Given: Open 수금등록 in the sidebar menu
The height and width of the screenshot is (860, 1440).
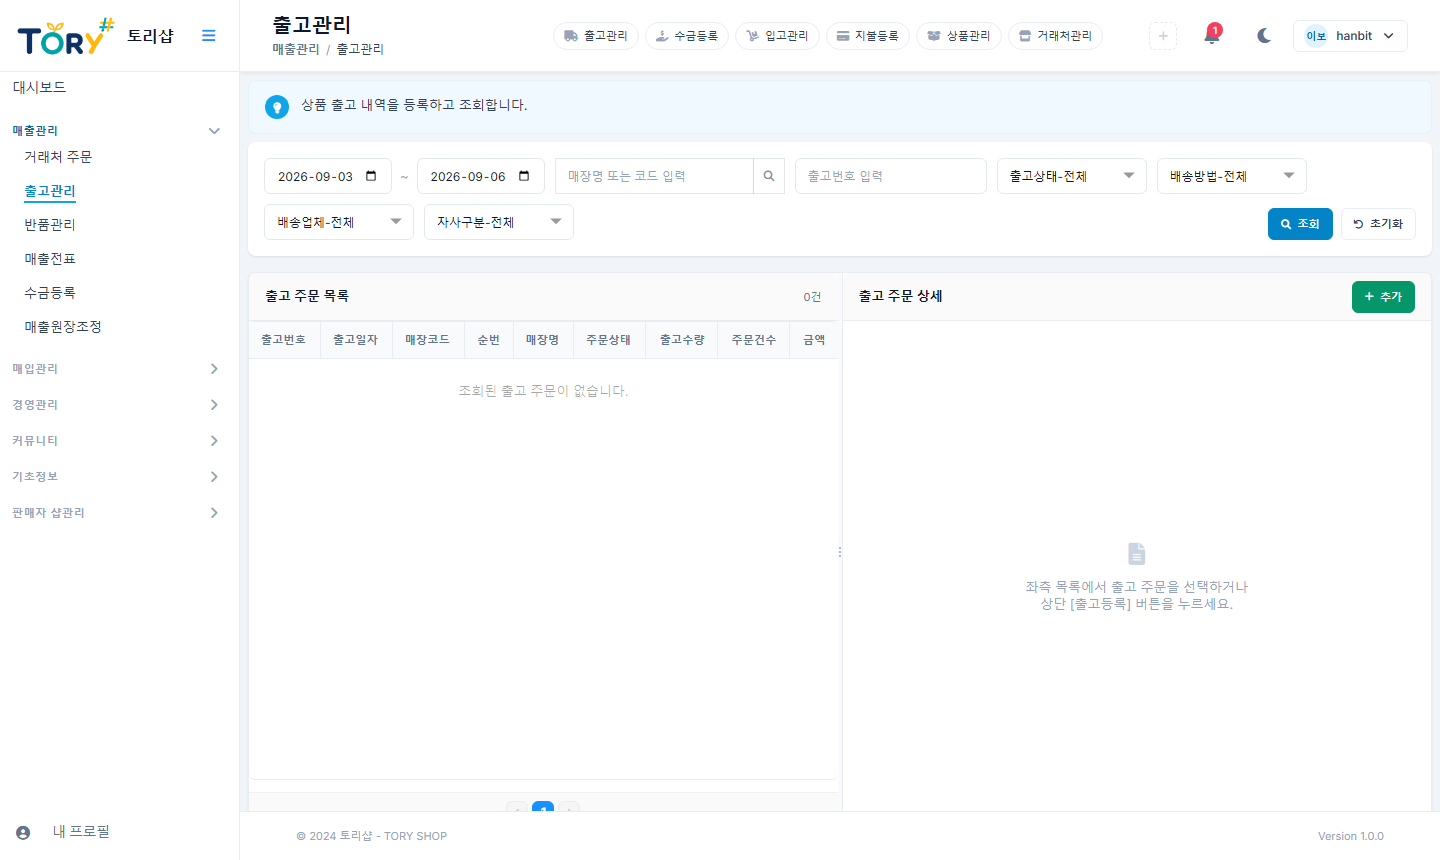Looking at the screenshot, I should (50, 293).
